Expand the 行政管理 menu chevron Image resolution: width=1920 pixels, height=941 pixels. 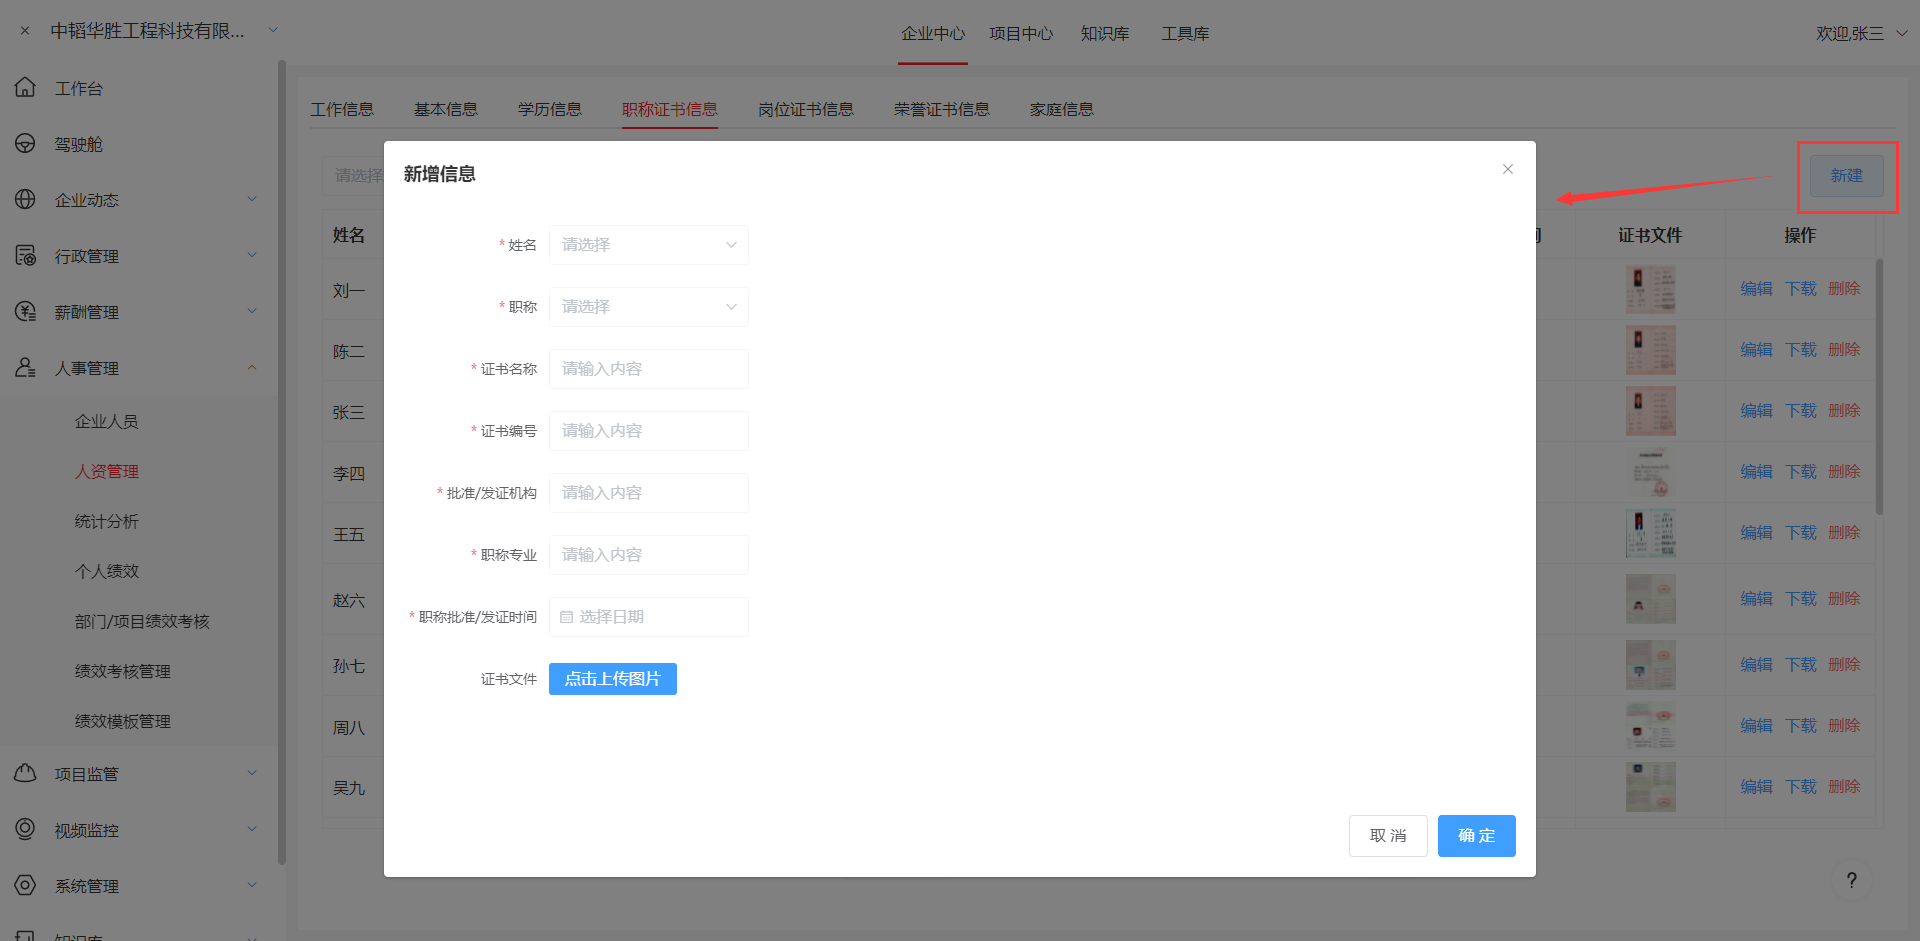(252, 255)
